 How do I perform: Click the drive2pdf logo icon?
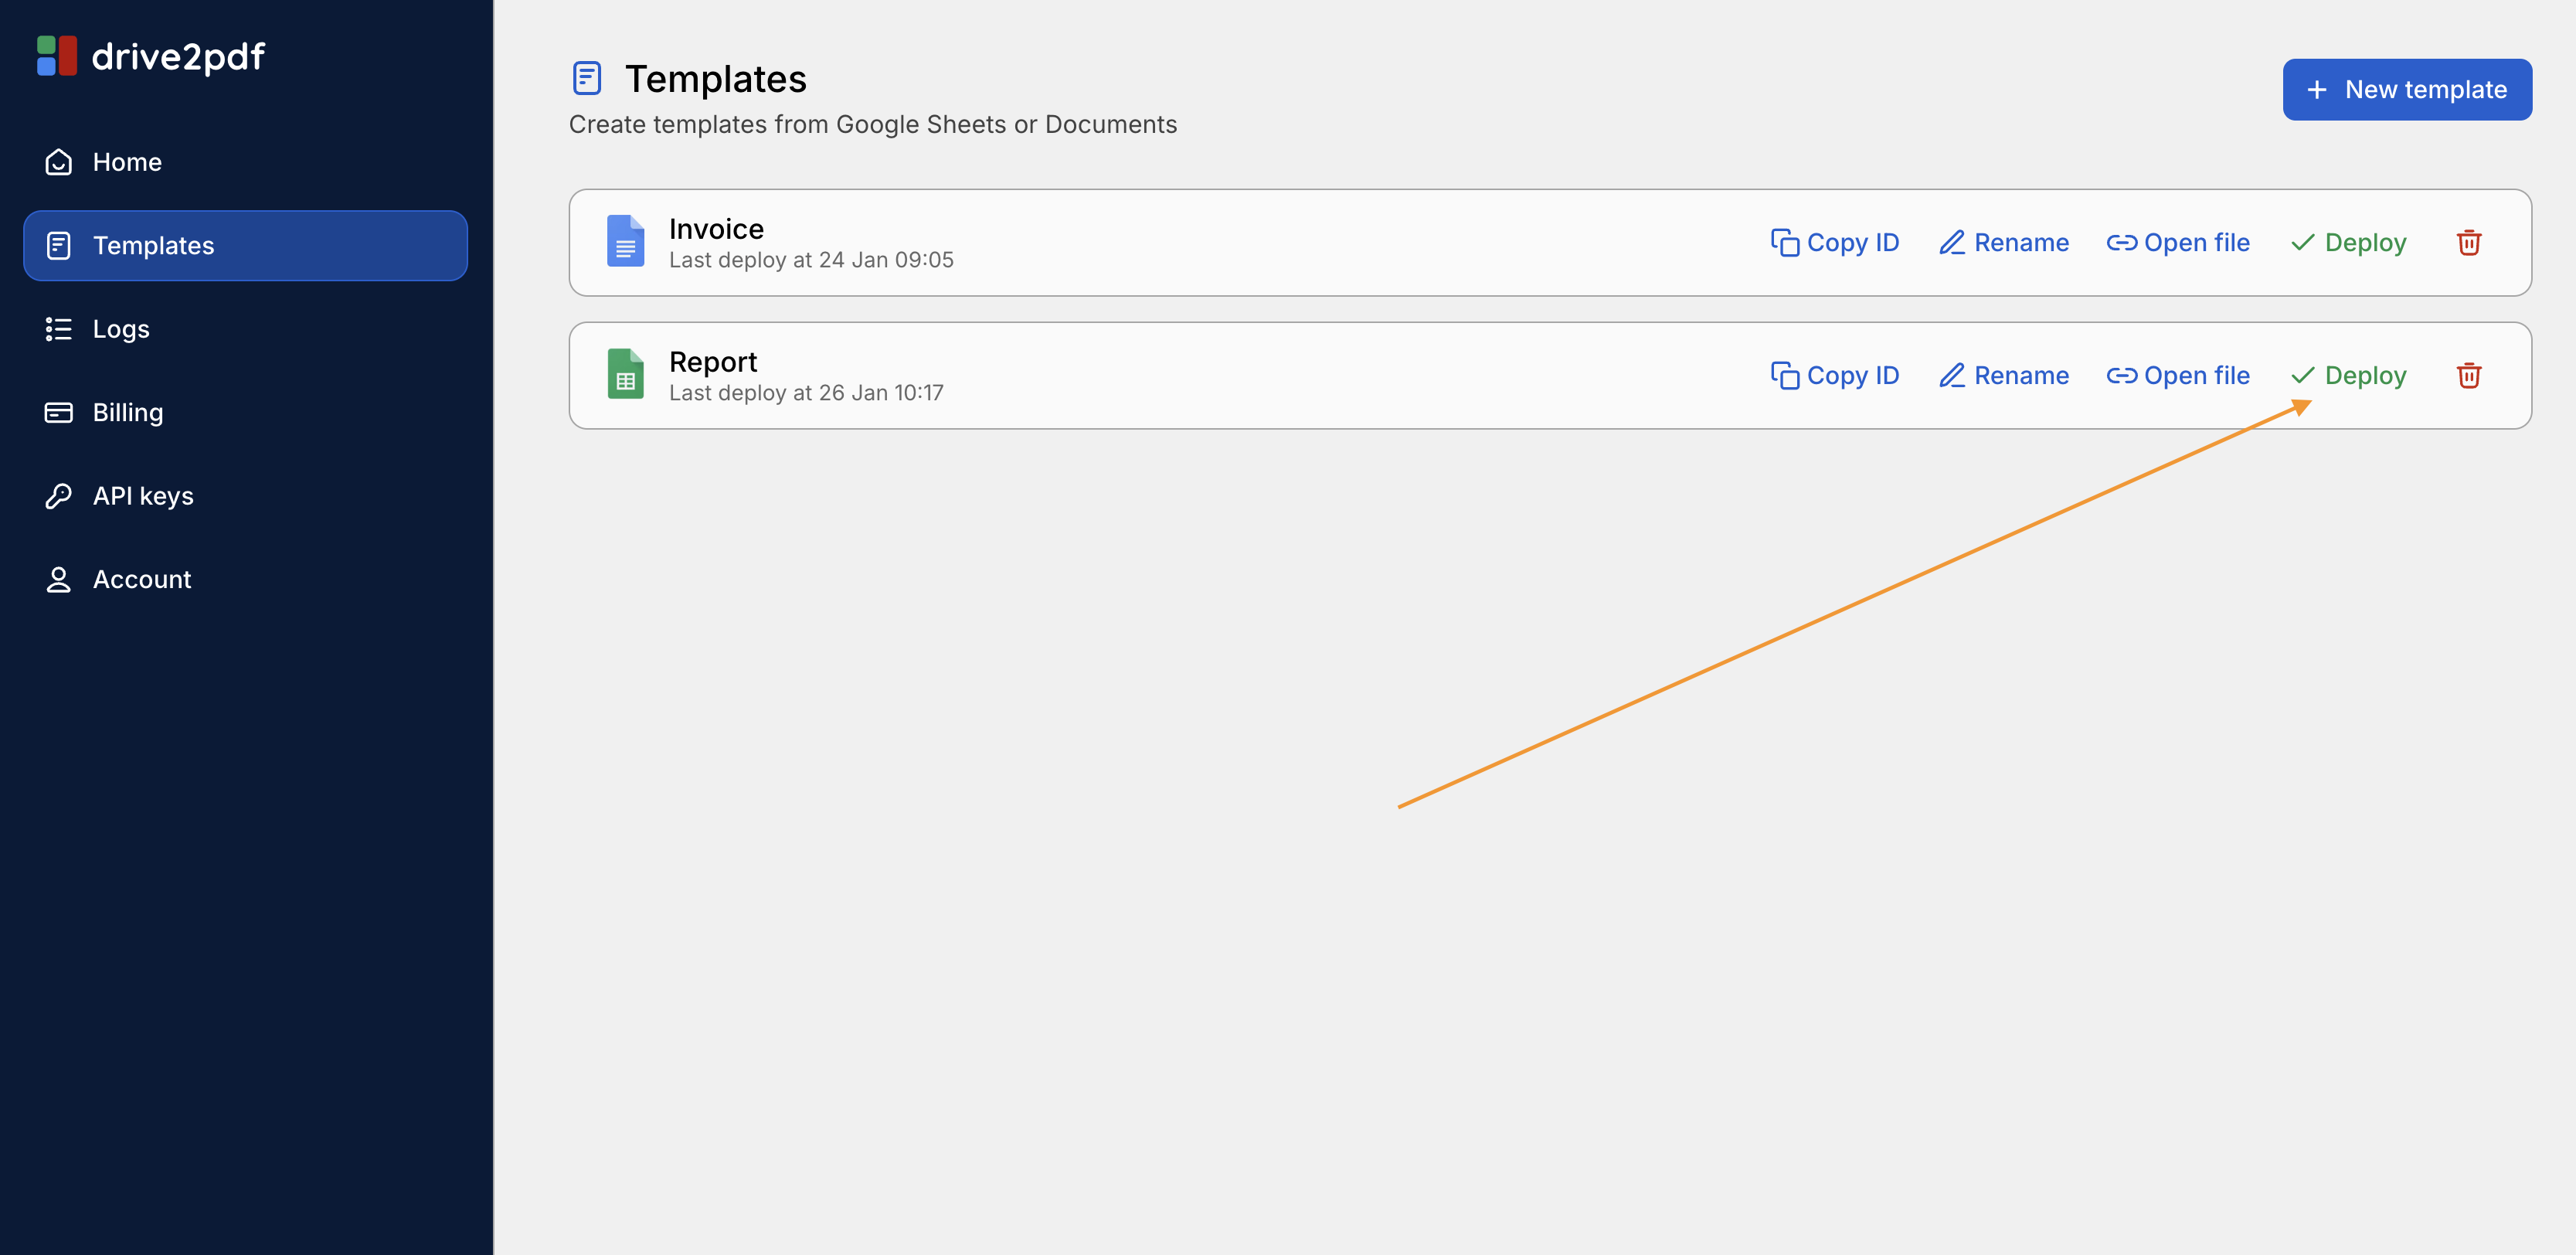click(x=57, y=55)
